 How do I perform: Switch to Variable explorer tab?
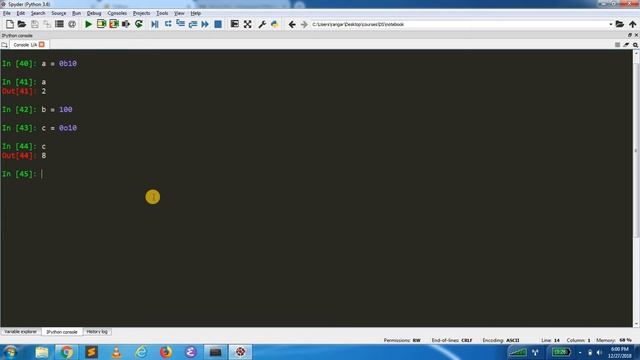coord(20,332)
